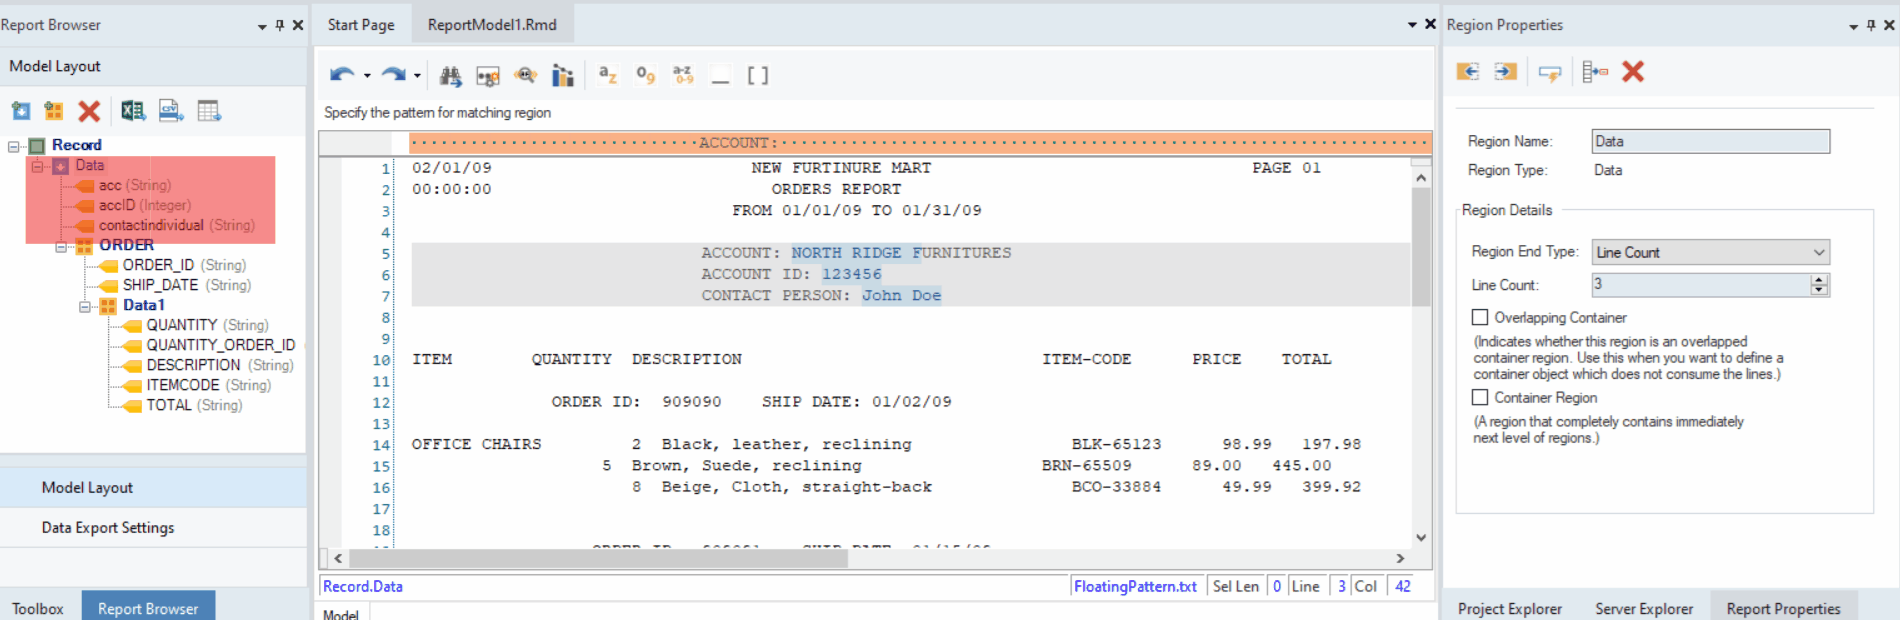This screenshot has width=1900, height=620.
Task: Select the digits '09' pattern icon
Action: click(645, 75)
